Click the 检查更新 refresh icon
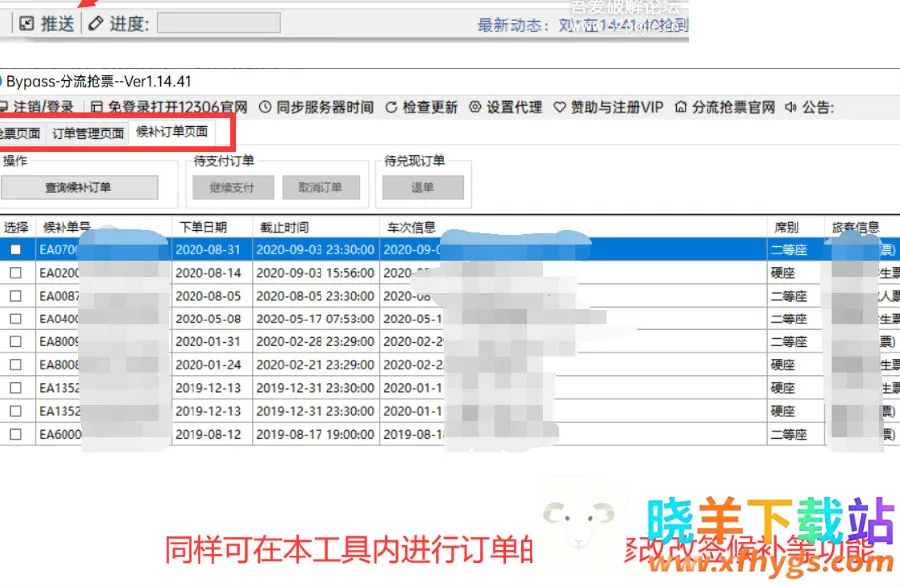This screenshot has width=900, height=586. click(391, 107)
